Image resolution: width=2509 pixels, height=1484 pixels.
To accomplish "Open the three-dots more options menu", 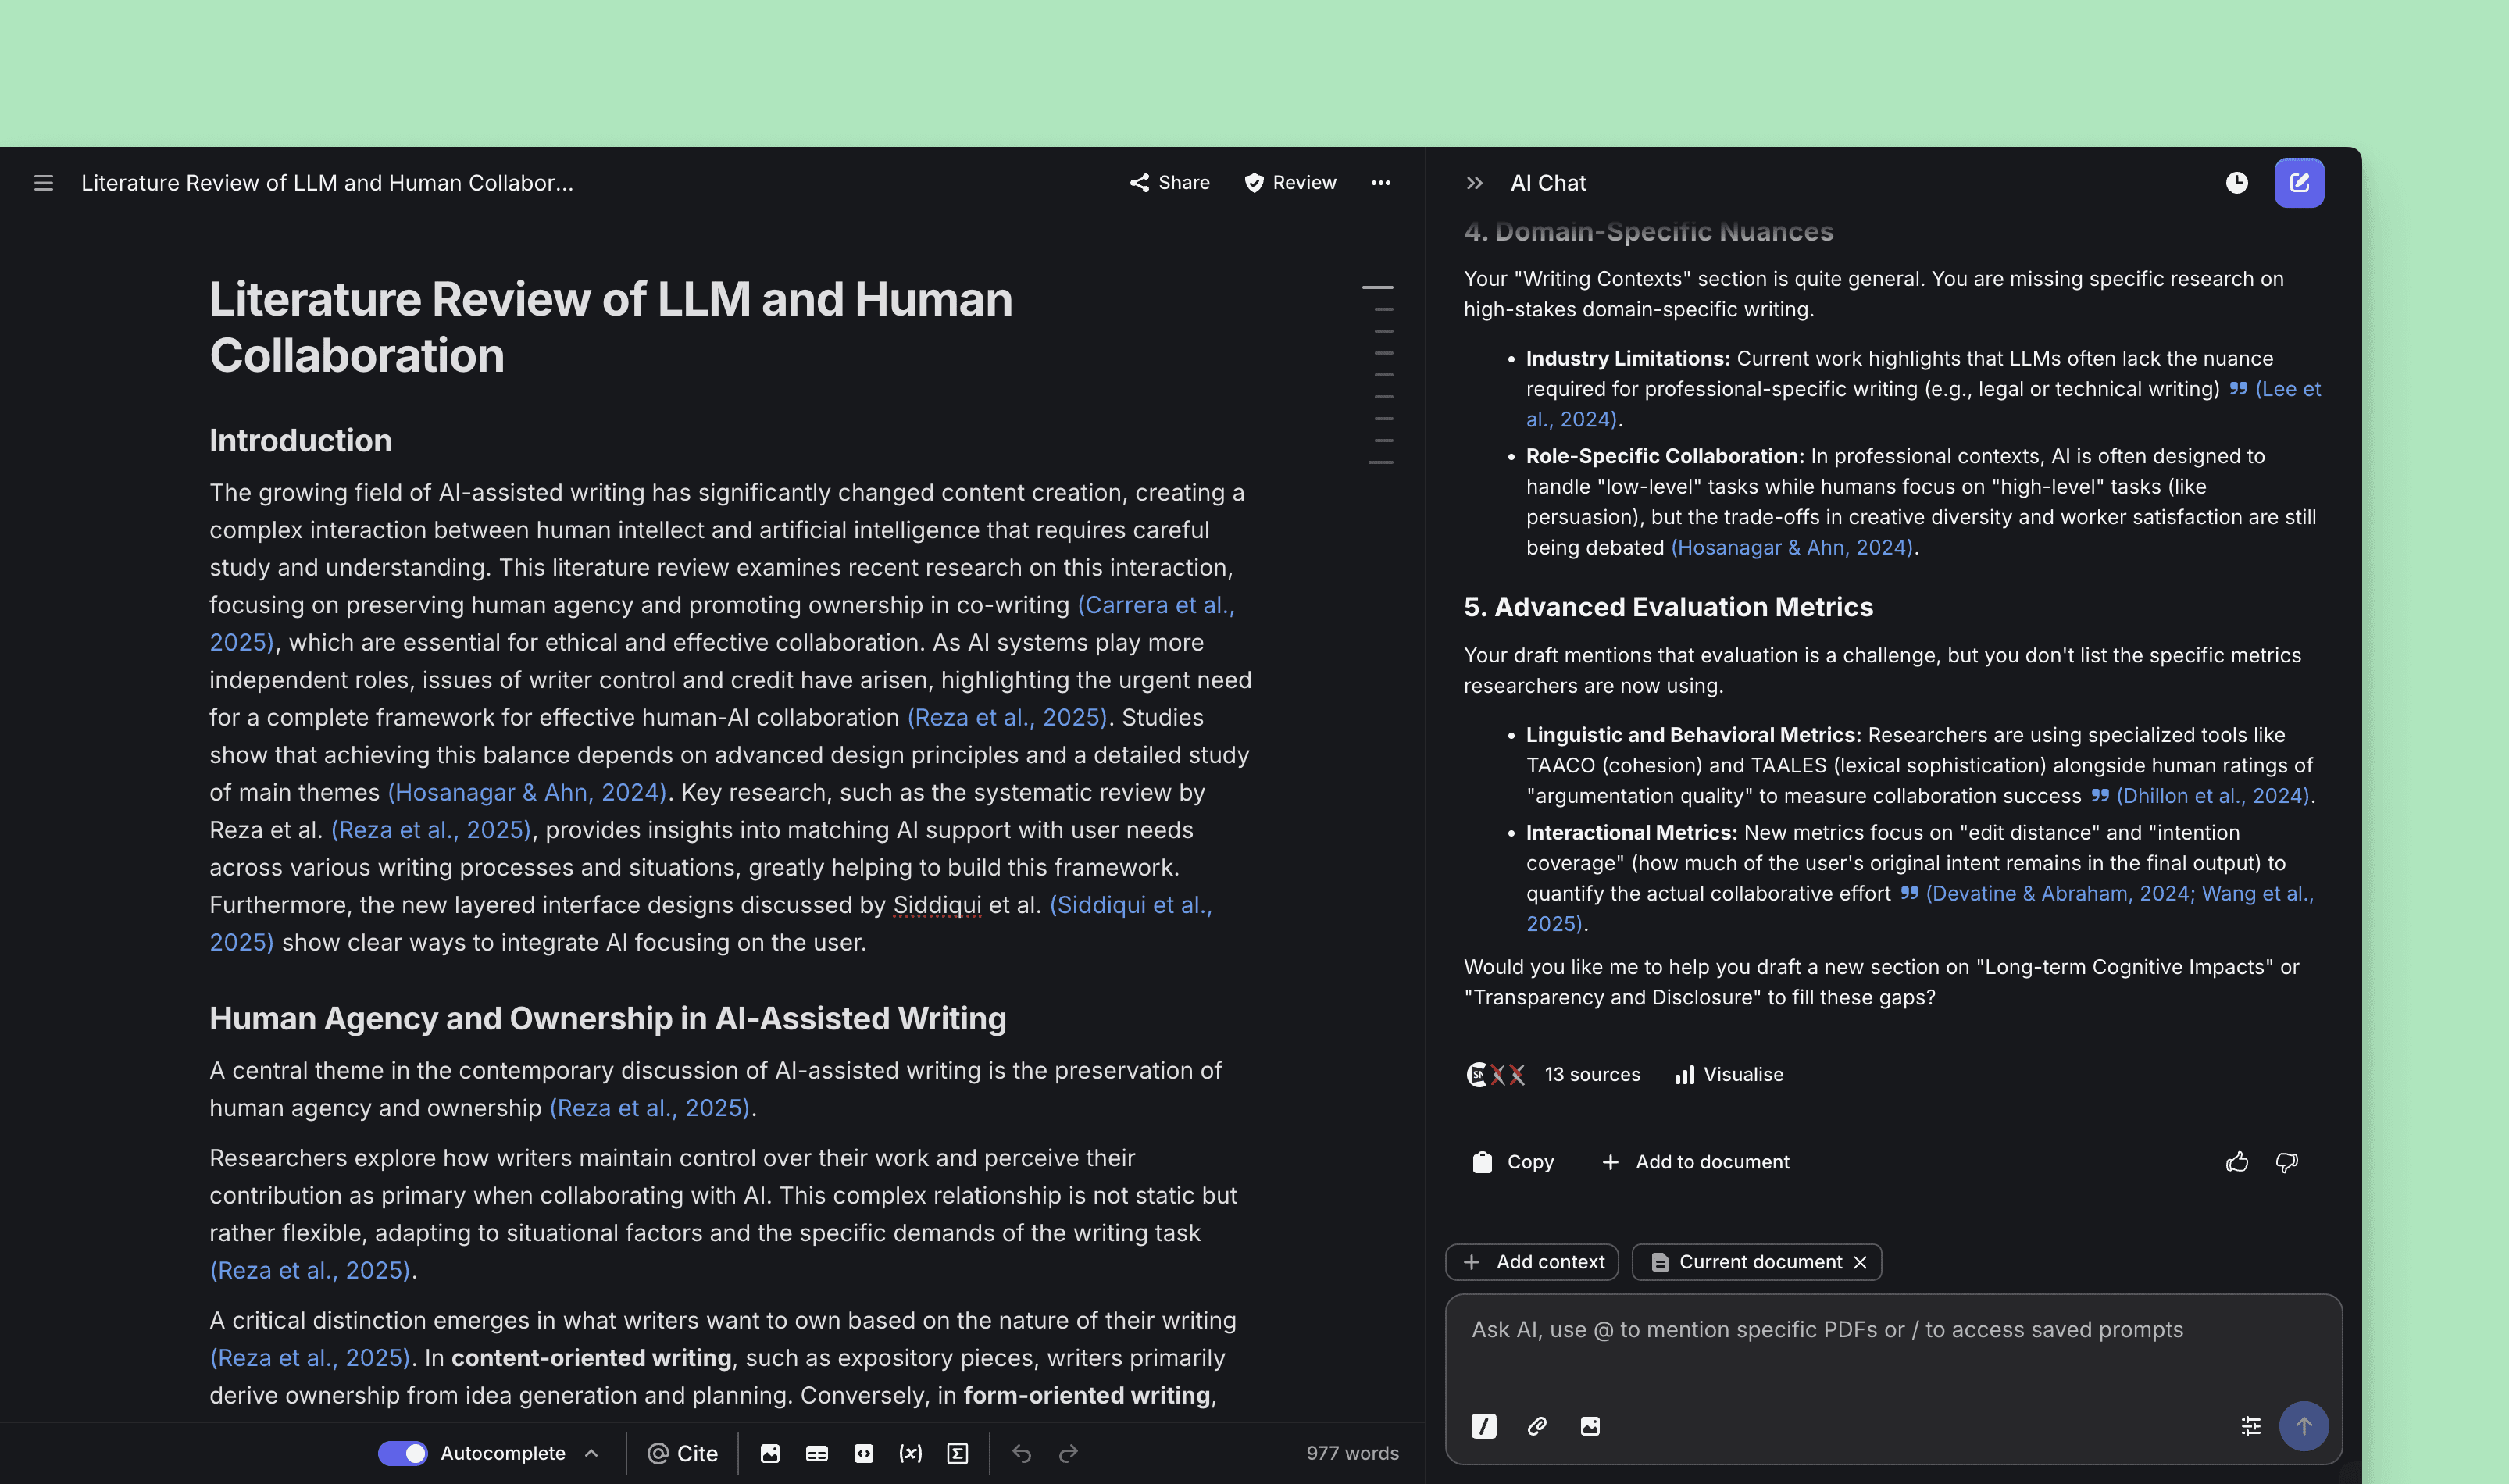I will [x=1380, y=183].
